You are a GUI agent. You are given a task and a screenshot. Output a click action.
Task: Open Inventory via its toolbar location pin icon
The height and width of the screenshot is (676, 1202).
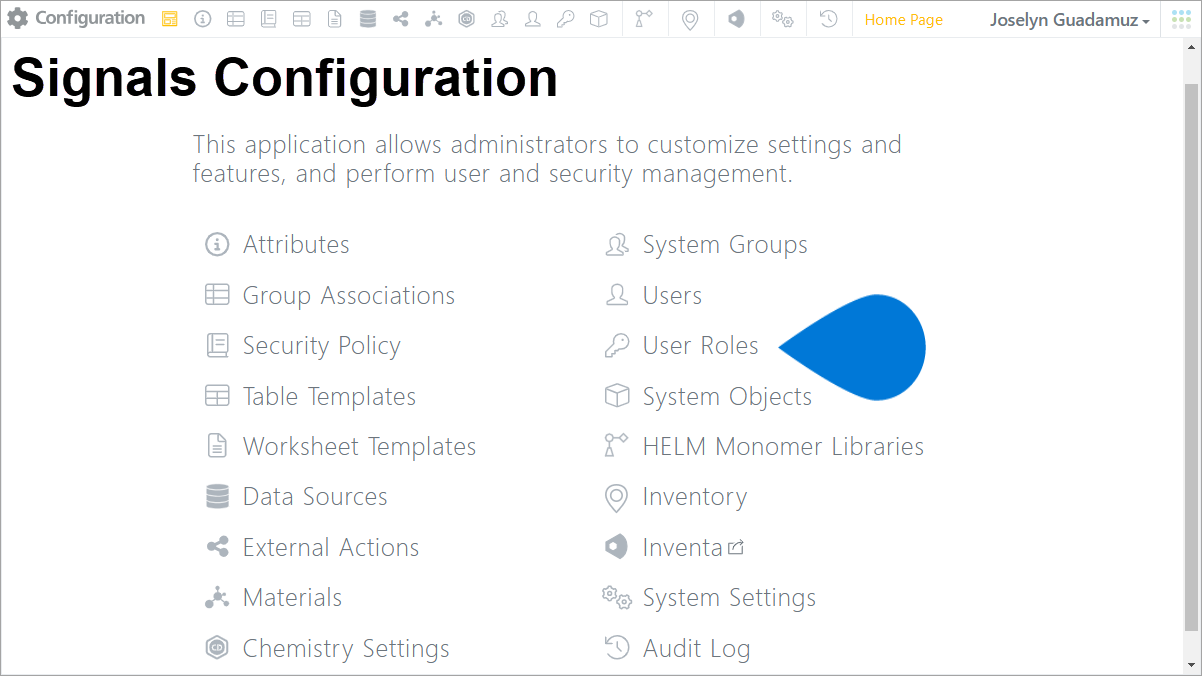click(690, 19)
